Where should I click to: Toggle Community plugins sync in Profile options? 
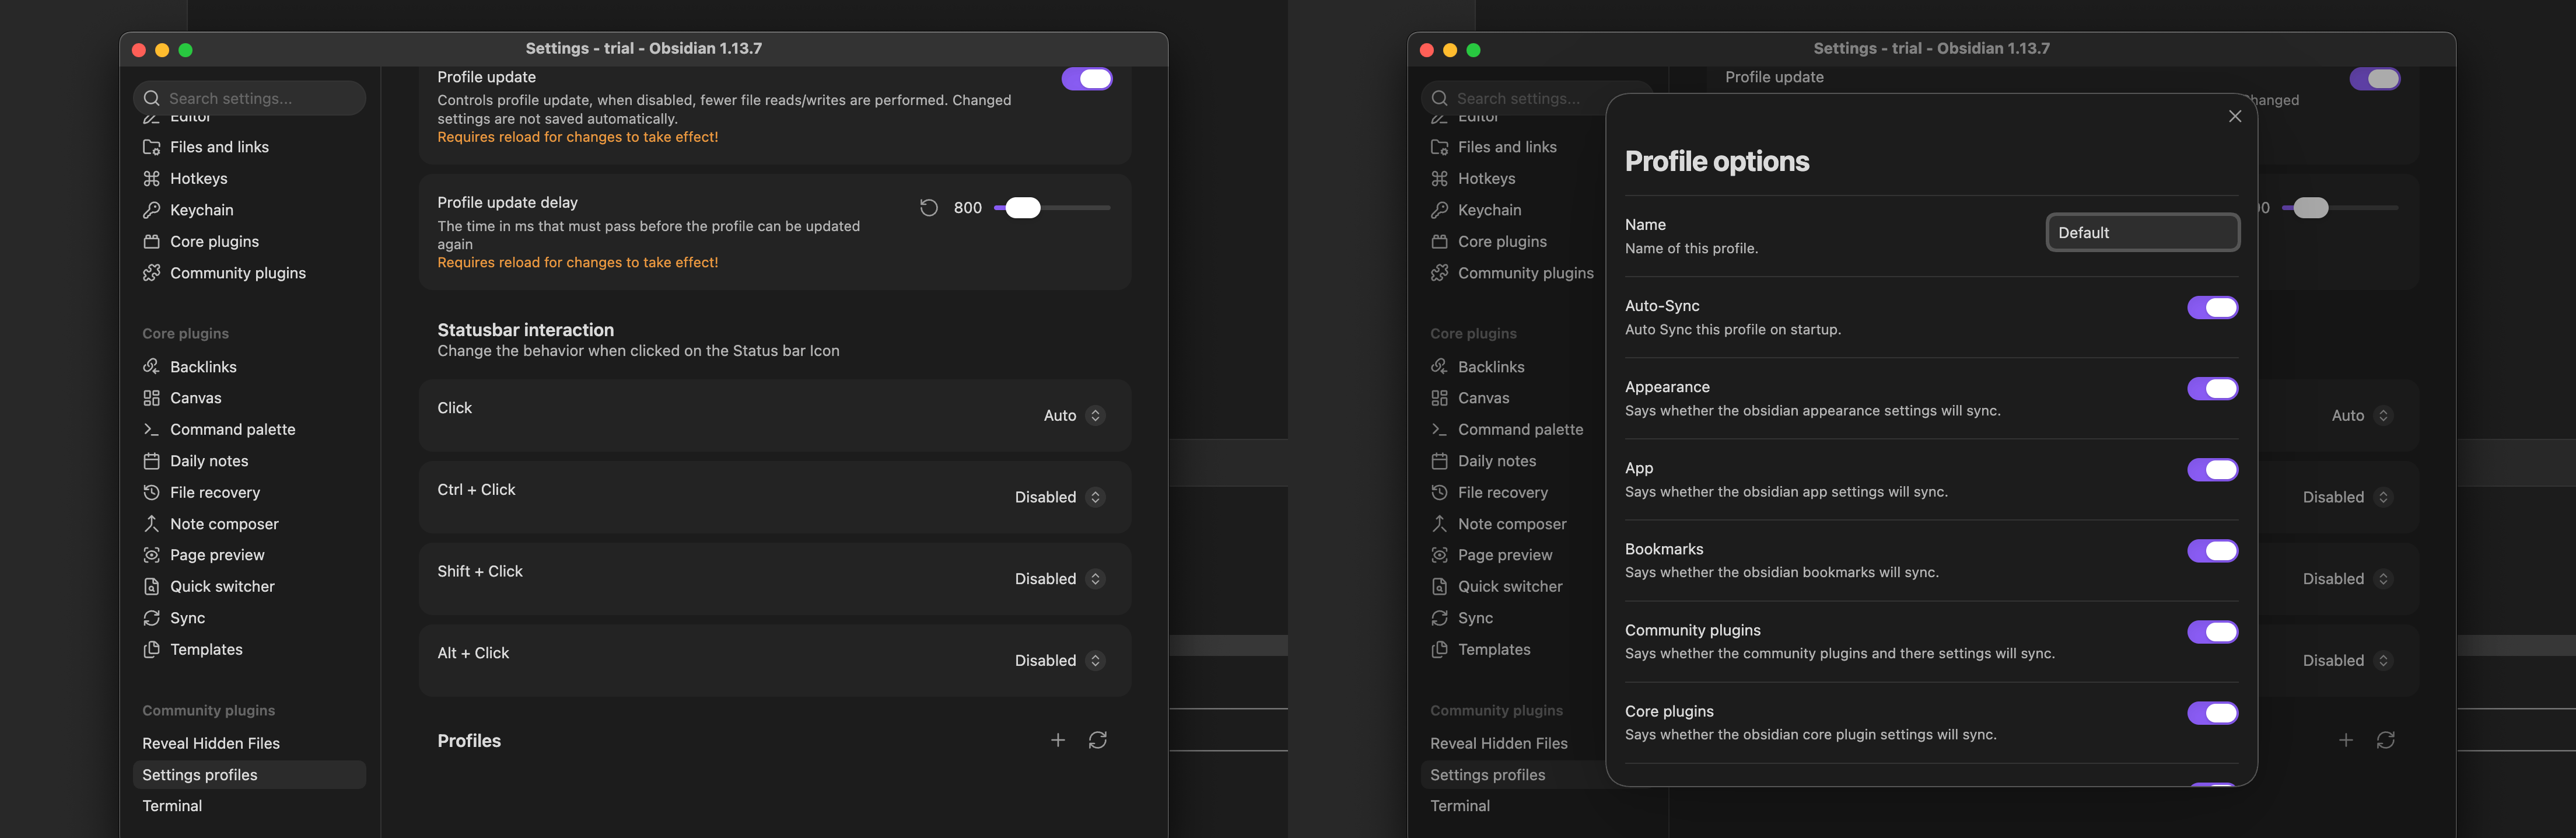pyautogui.click(x=2212, y=632)
